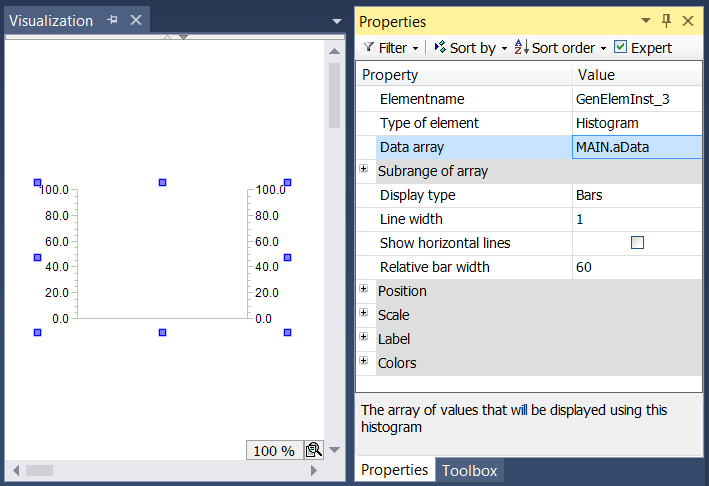Click the horizontal scrollbar right arrow
The image size is (709, 486).
313,471
